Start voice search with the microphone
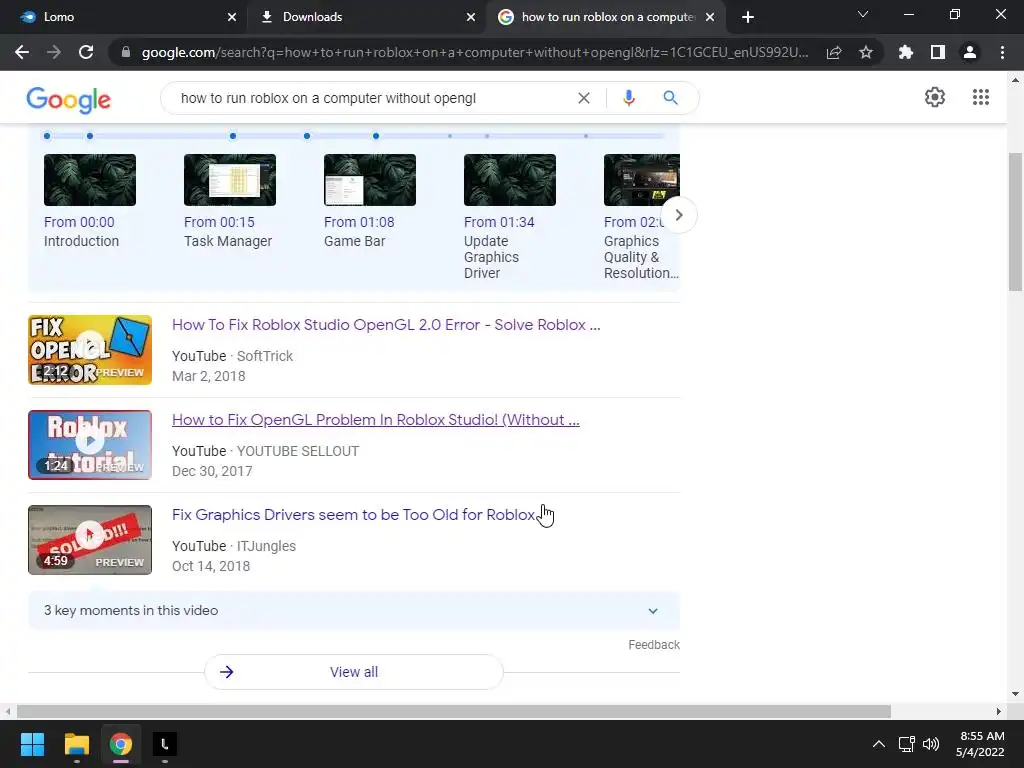Screen dimensions: 1024x768 click(x=628, y=98)
